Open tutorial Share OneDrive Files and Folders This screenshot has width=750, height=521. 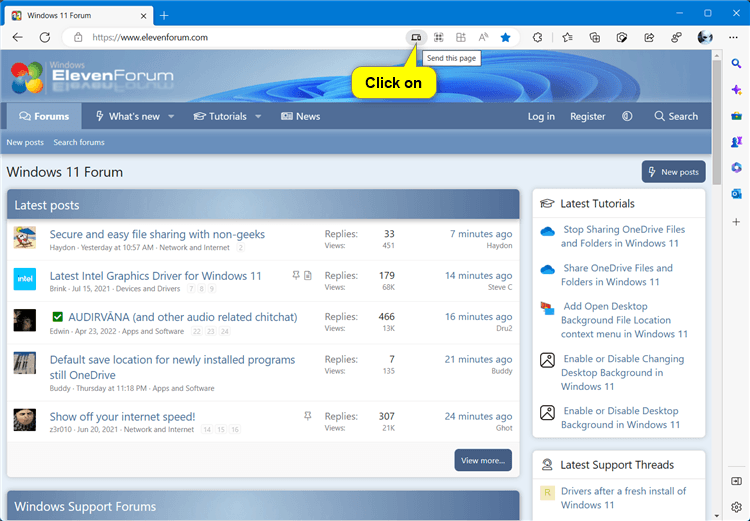(617, 275)
